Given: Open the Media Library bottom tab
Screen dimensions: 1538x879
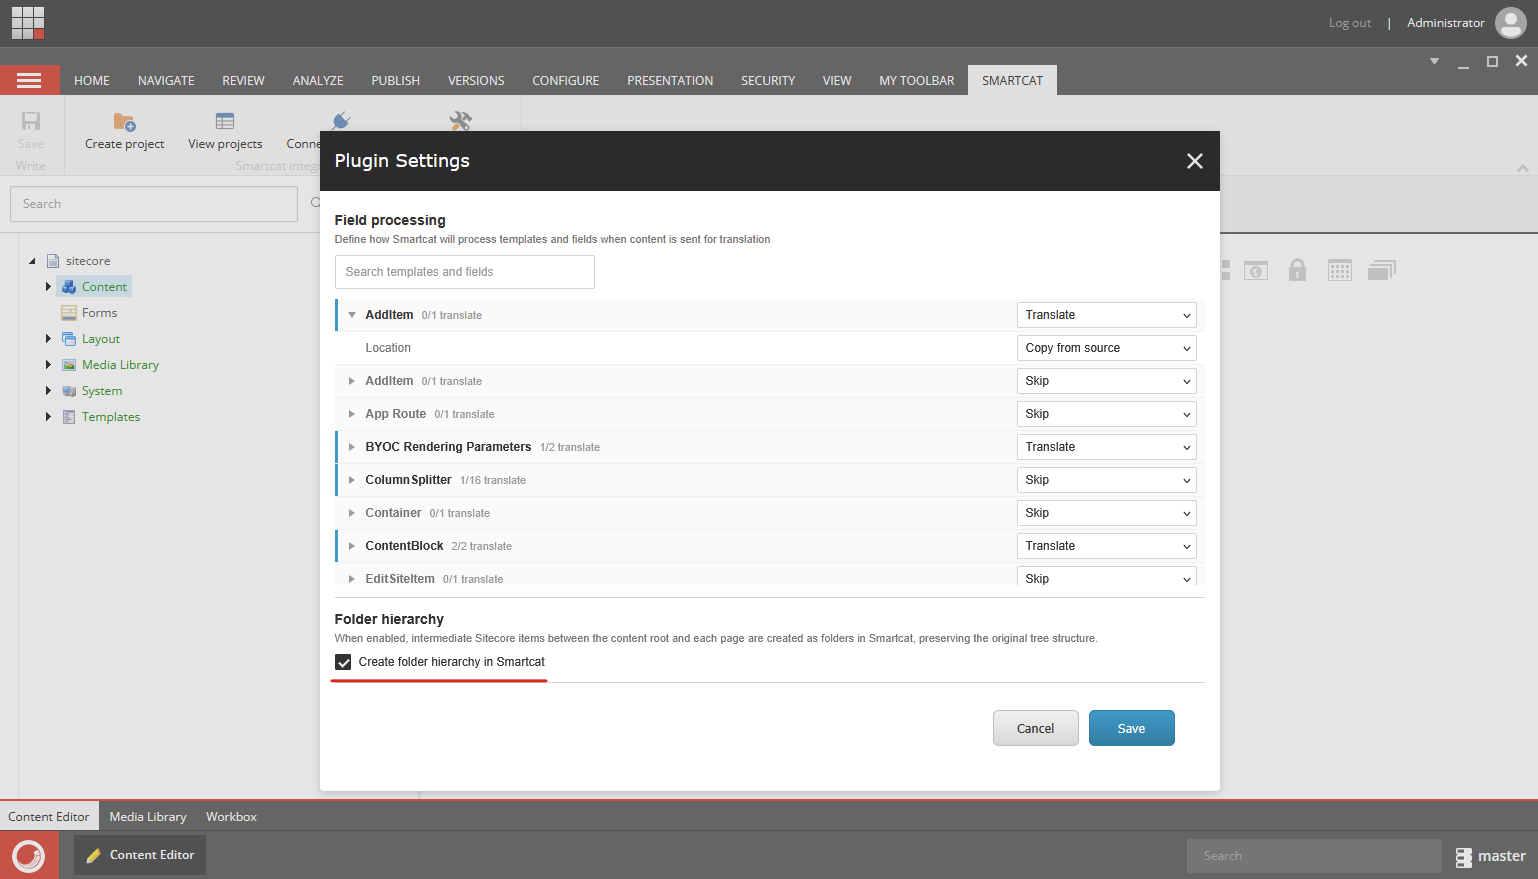Looking at the screenshot, I should tap(148, 817).
